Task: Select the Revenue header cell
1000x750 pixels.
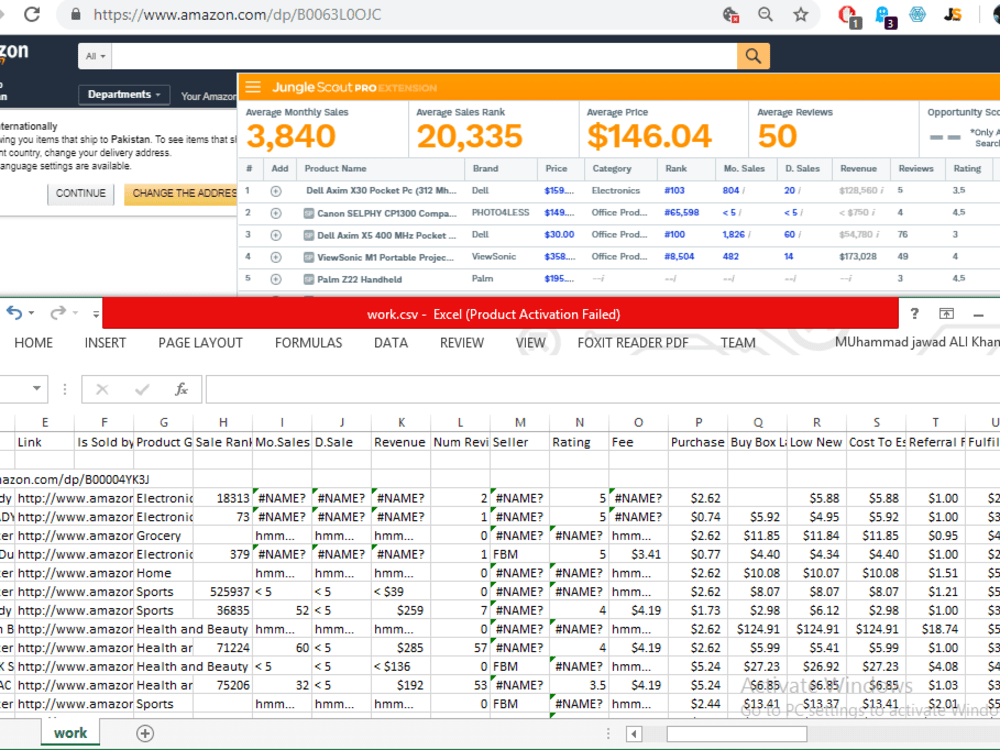Action: [401, 442]
